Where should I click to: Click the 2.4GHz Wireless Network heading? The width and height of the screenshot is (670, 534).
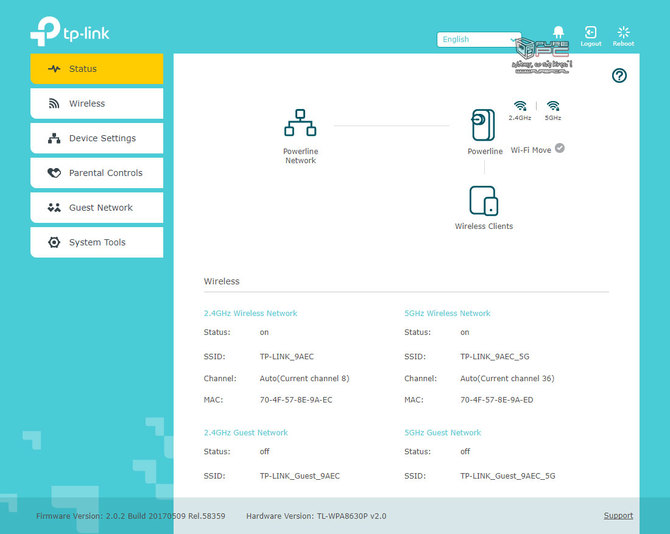coord(250,313)
